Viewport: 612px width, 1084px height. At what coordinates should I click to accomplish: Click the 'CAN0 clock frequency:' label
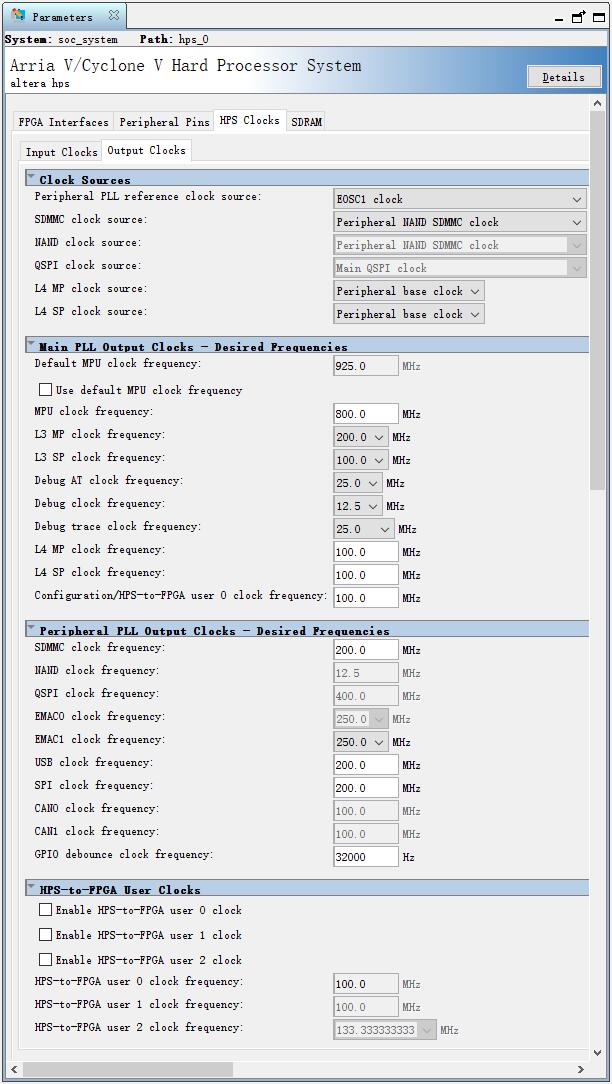pyautogui.click(x=97, y=808)
